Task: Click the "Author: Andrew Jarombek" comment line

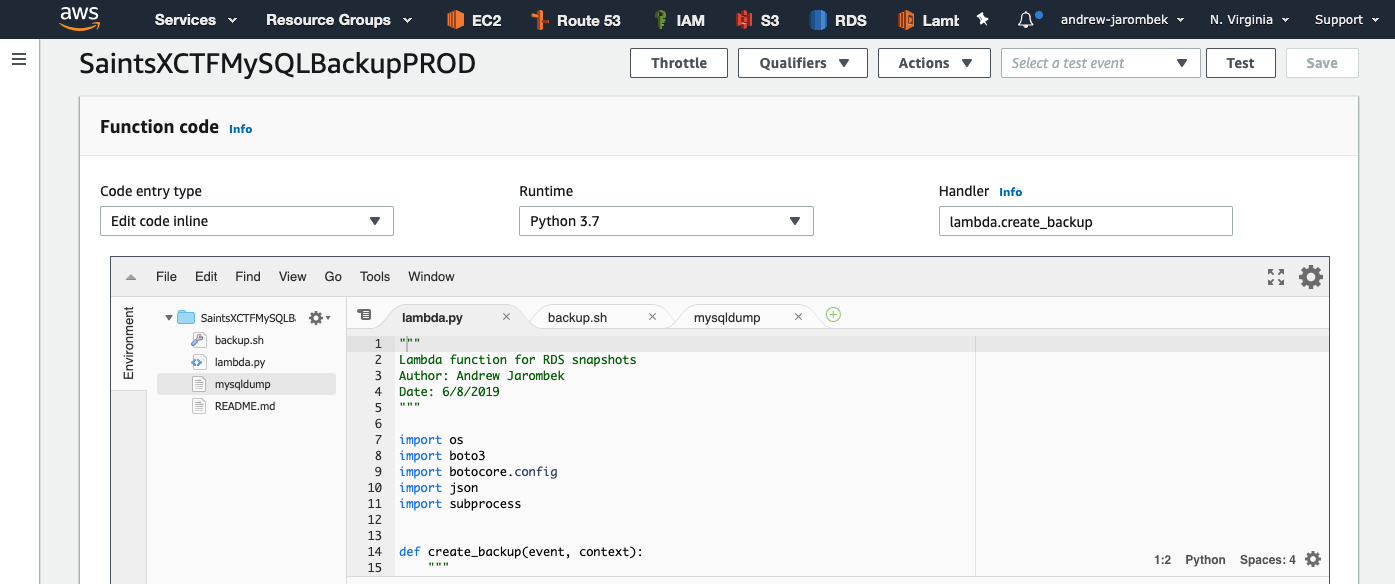Action: [x=482, y=376]
